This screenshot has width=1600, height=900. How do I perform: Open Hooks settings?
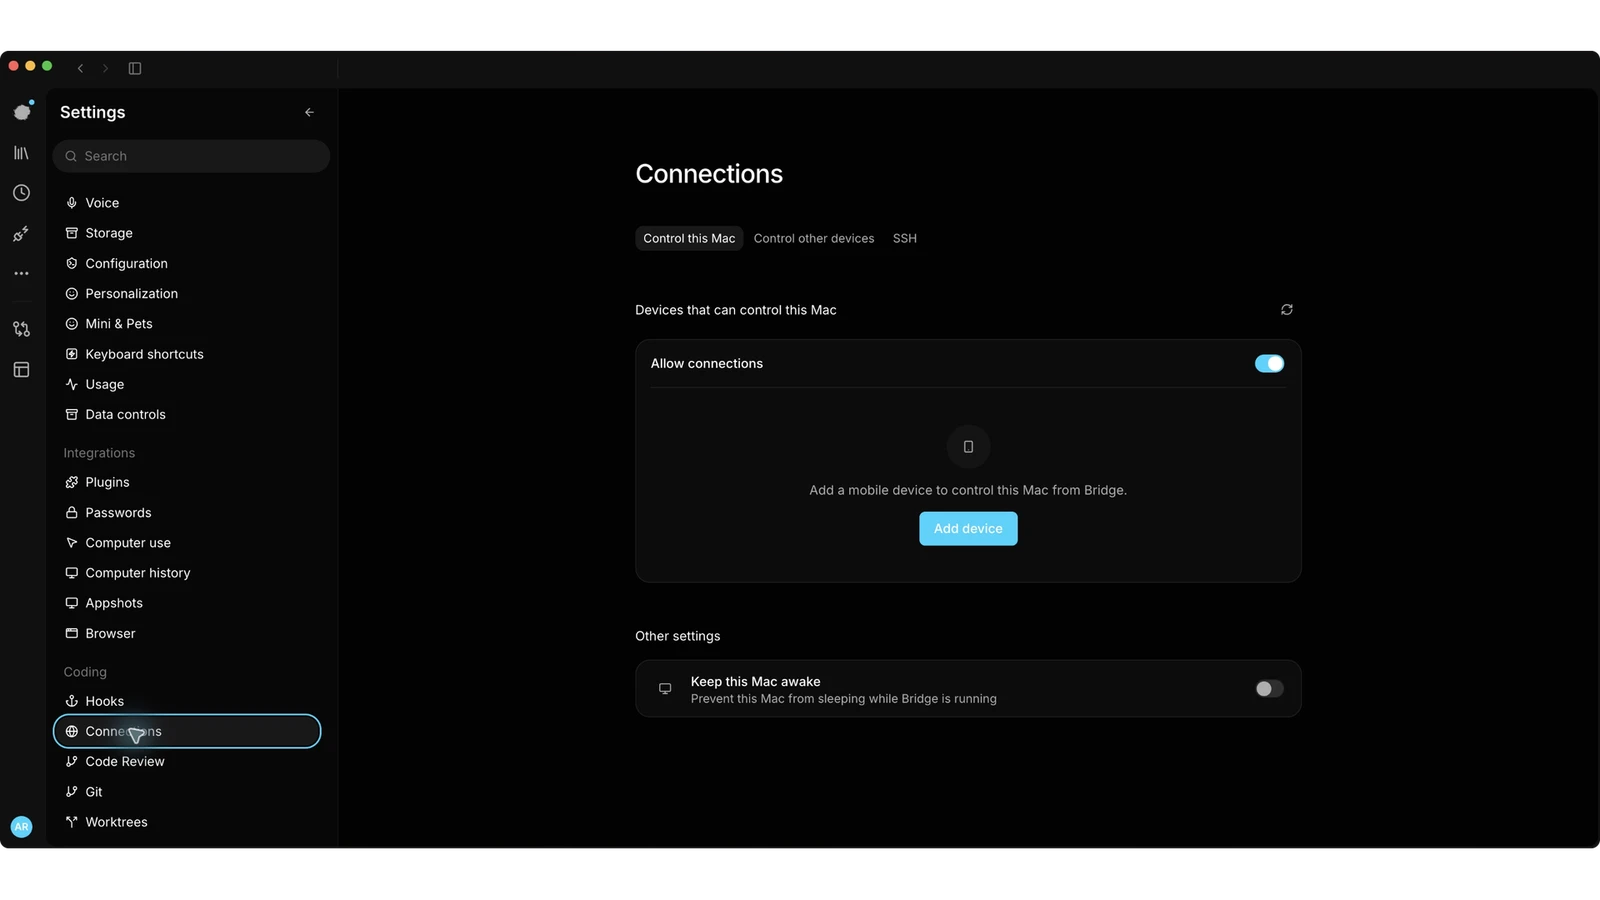(x=187, y=702)
